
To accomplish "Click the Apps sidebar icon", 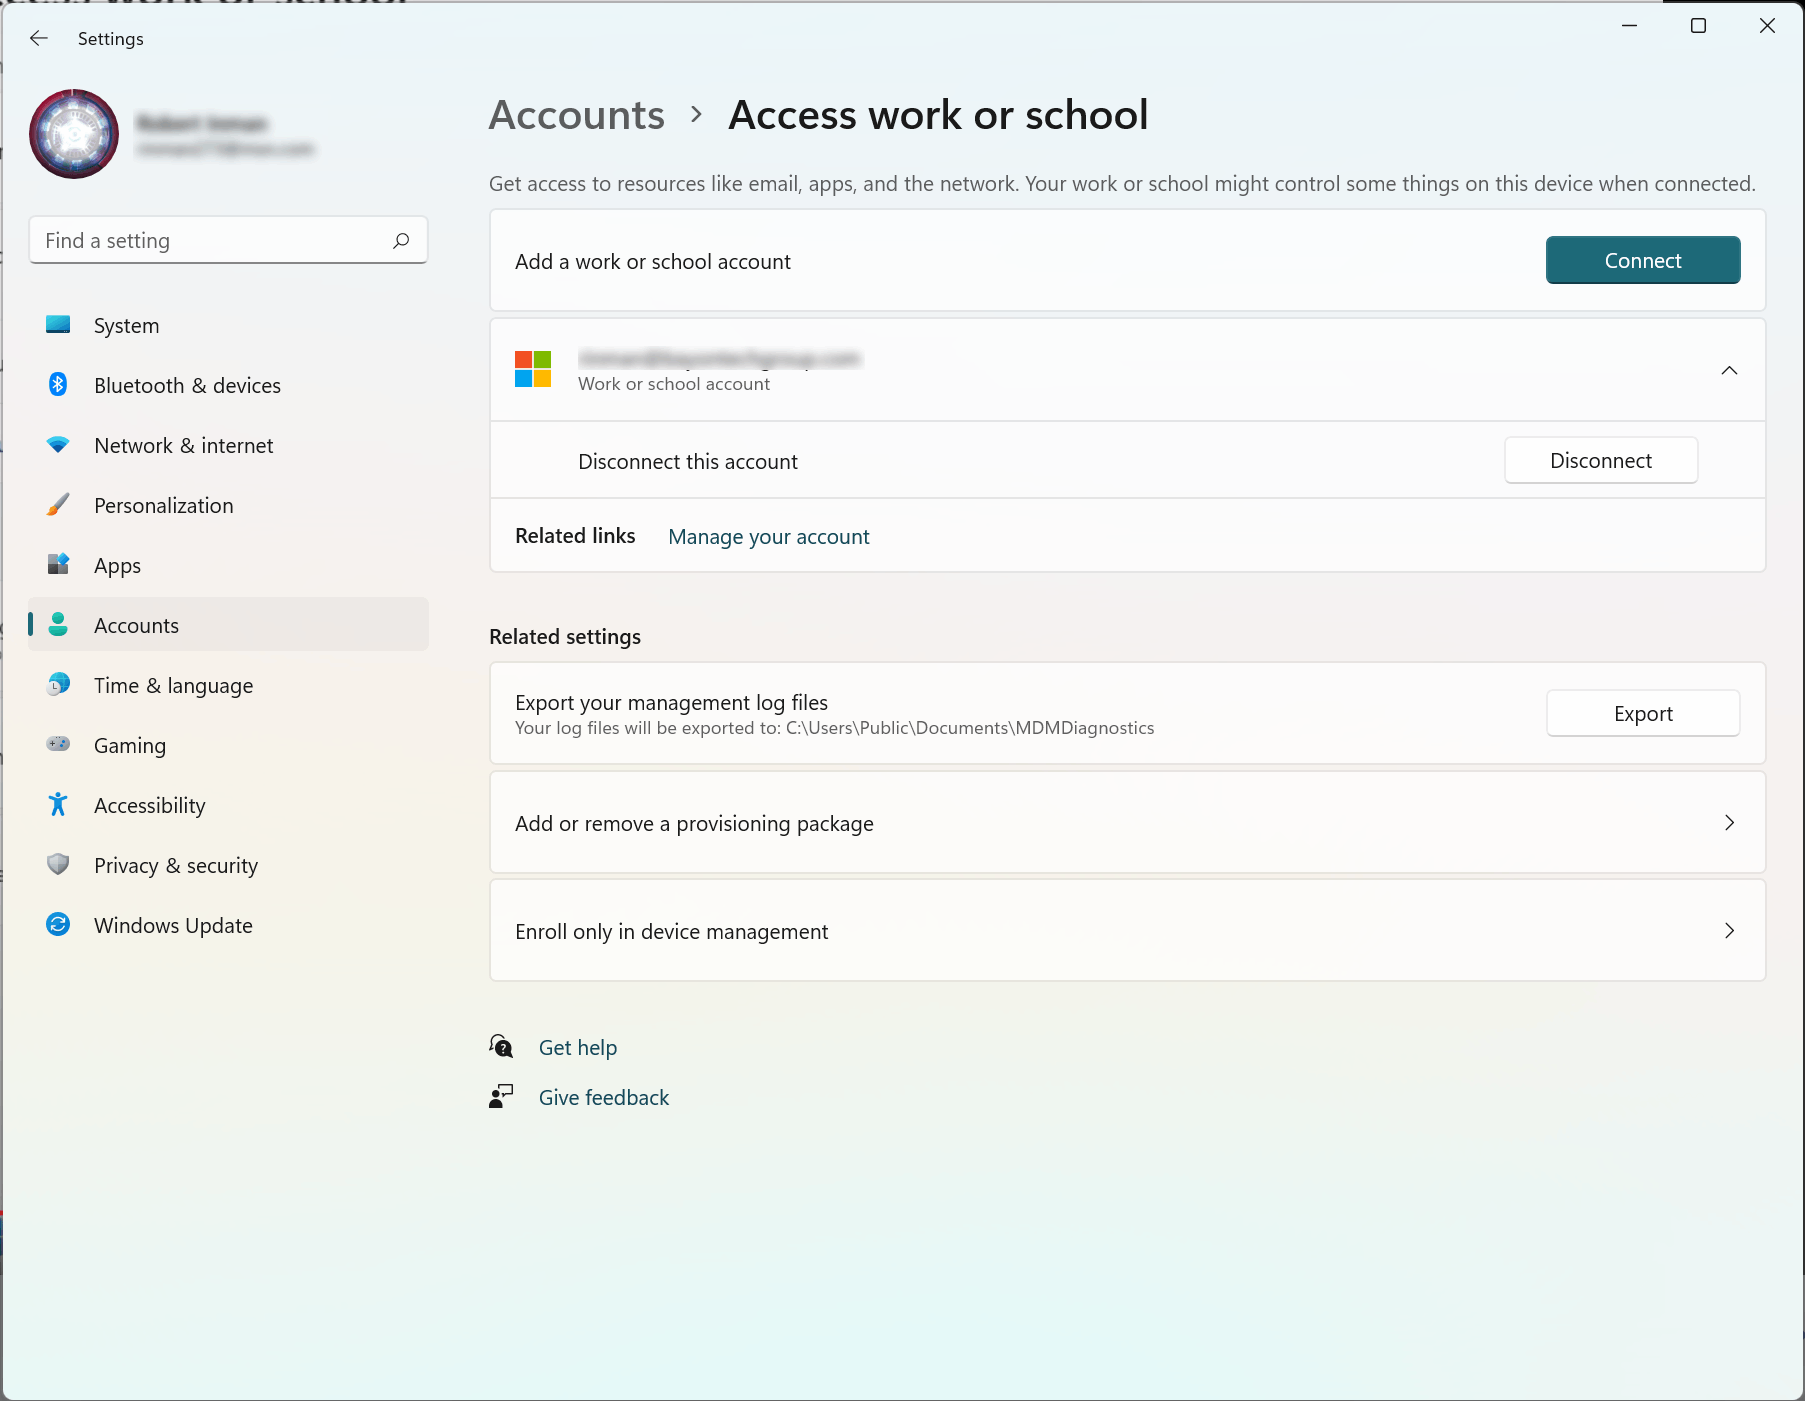I will (58, 565).
